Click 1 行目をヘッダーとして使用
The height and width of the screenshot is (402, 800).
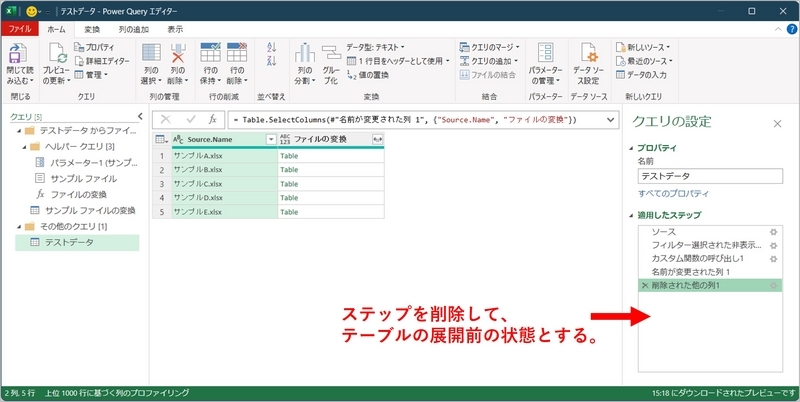[x=398, y=61]
